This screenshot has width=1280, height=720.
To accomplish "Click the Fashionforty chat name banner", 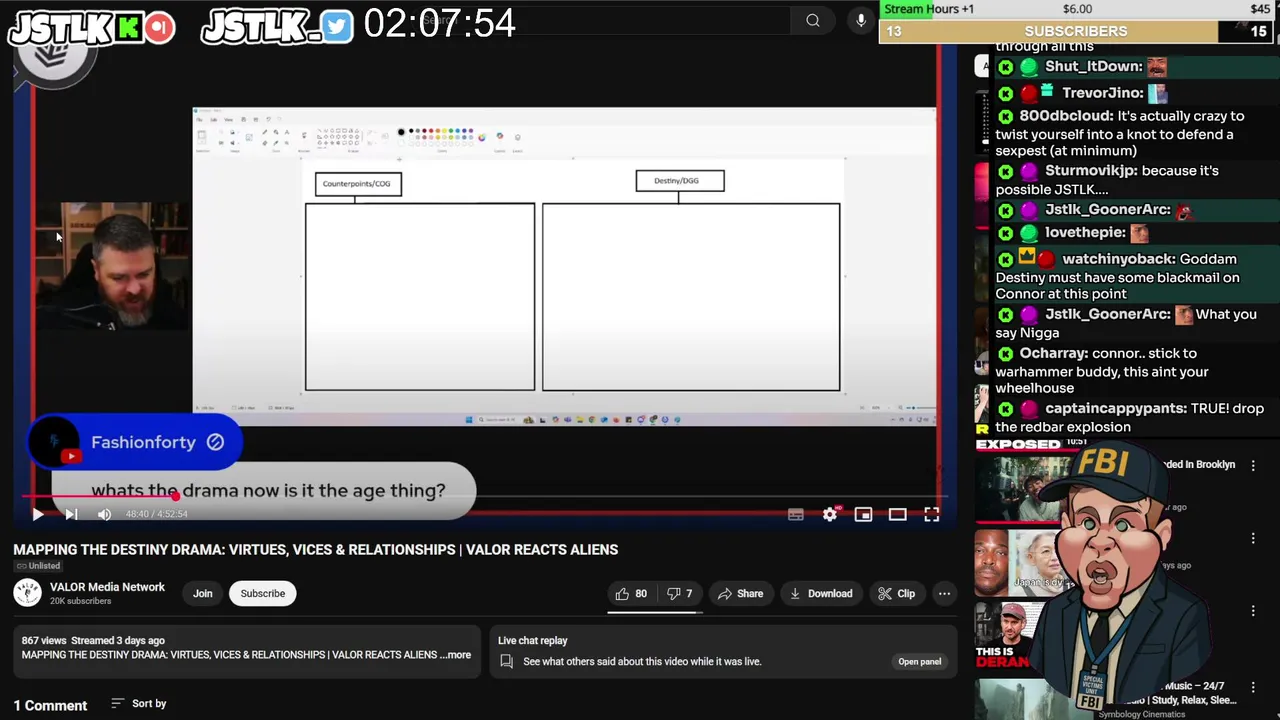I will [135, 442].
